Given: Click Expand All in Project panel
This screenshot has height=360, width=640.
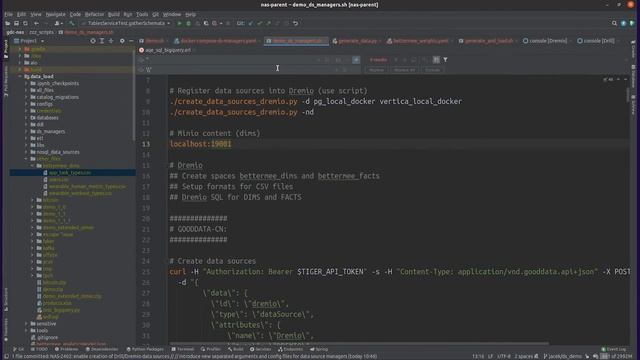Looking at the screenshot, I should (x=102, y=41).
